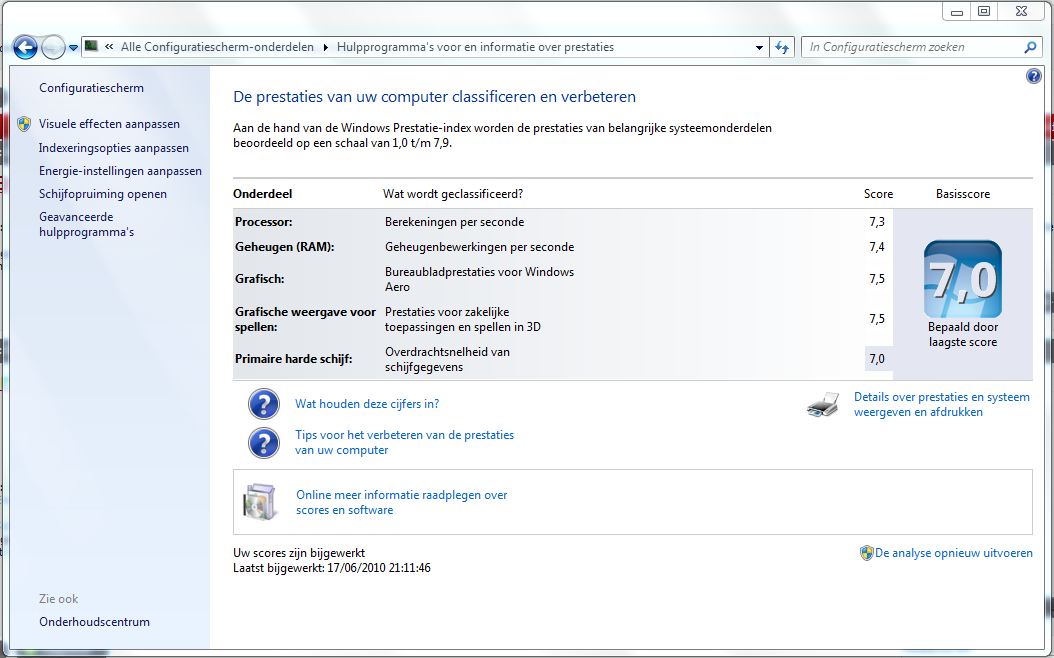The width and height of the screenshot is (1054, 658).
Task: Open 'Details over prestaties en systeem weergeven' link
Action: coord(942,405)
